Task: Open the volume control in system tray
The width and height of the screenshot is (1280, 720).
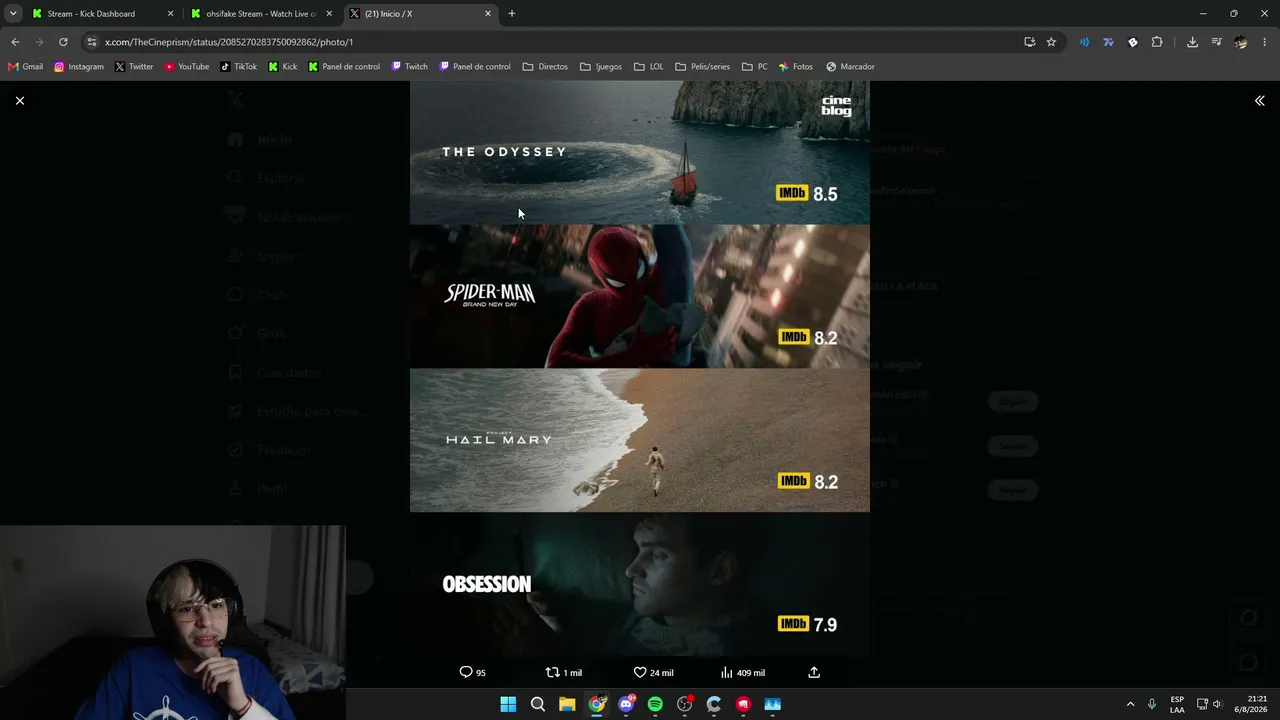Action: pyautogui.click(x=1217, y=704)
